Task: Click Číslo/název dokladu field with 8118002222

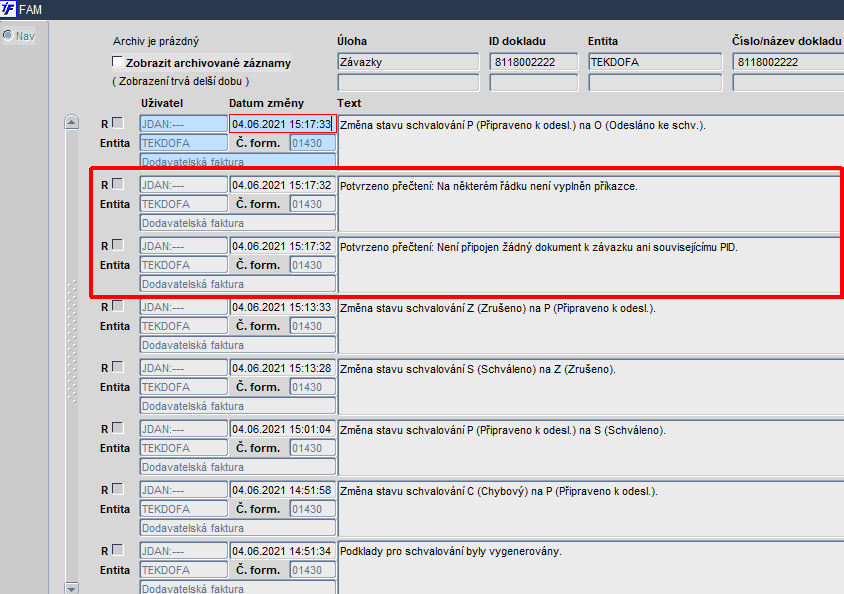Action: [x=788, y=62]
